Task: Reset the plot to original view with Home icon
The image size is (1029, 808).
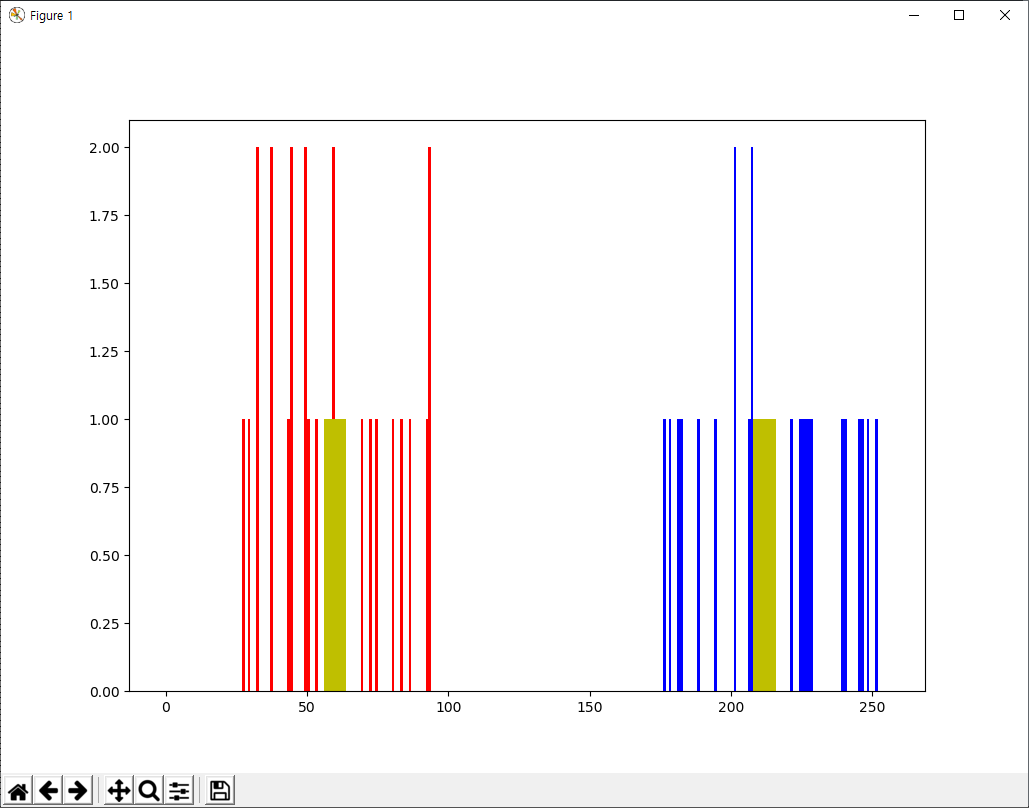Action: (x=18, y=790)
